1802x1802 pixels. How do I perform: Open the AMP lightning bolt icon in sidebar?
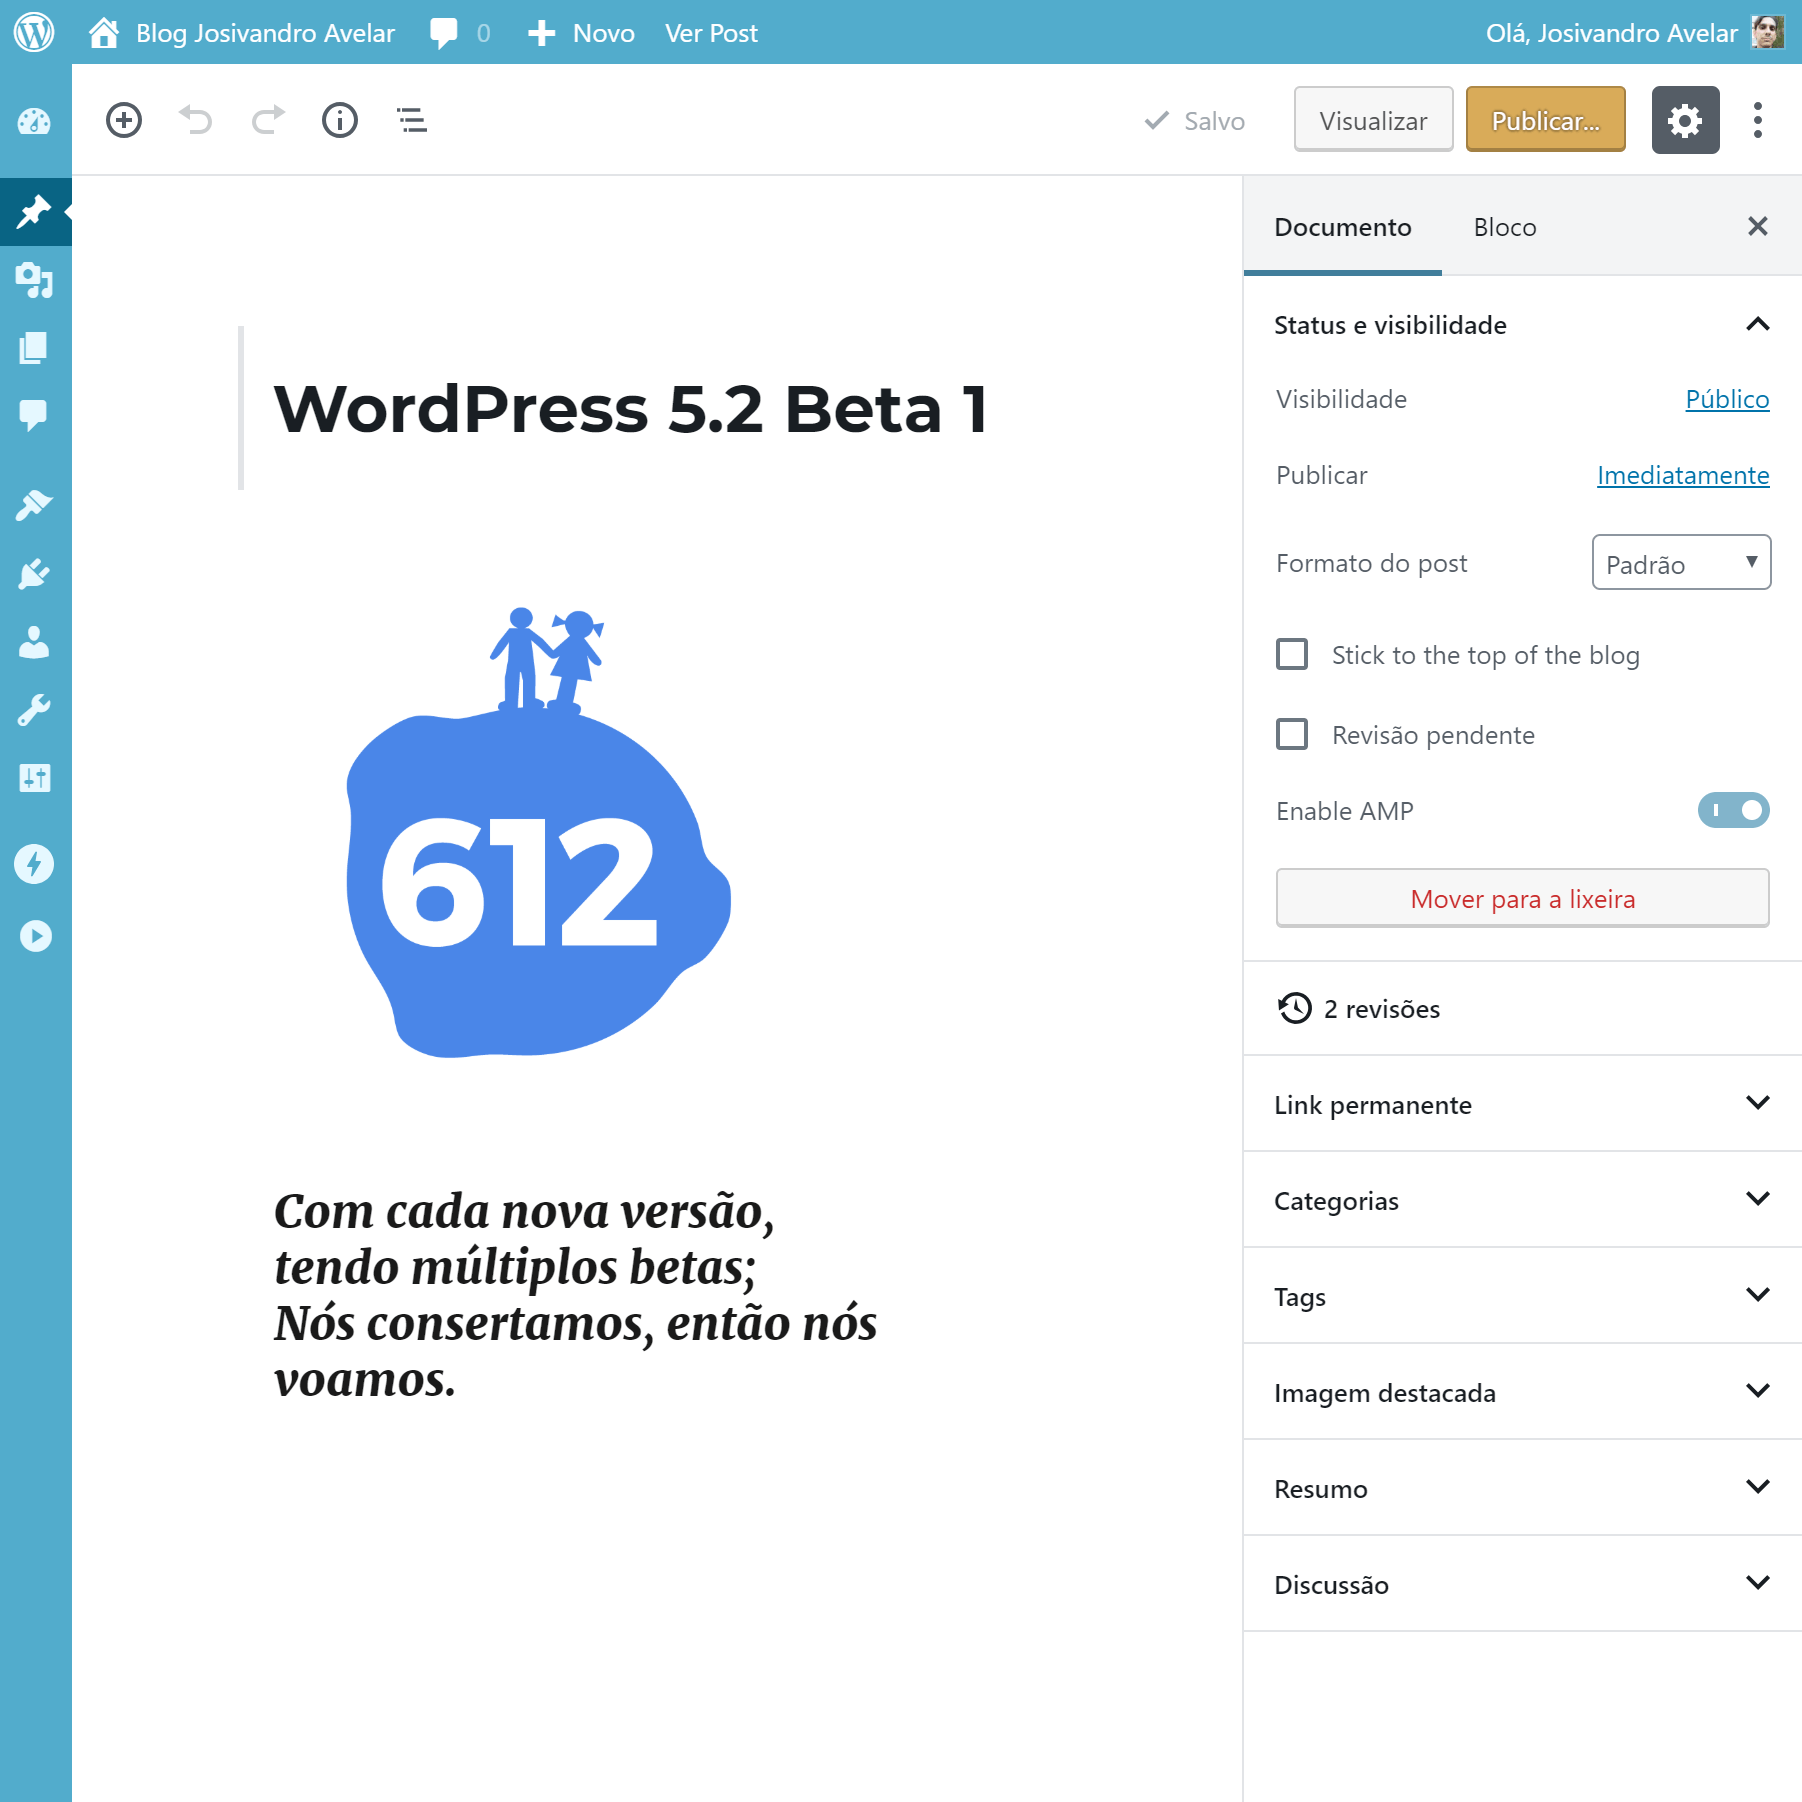pos(34,864)
